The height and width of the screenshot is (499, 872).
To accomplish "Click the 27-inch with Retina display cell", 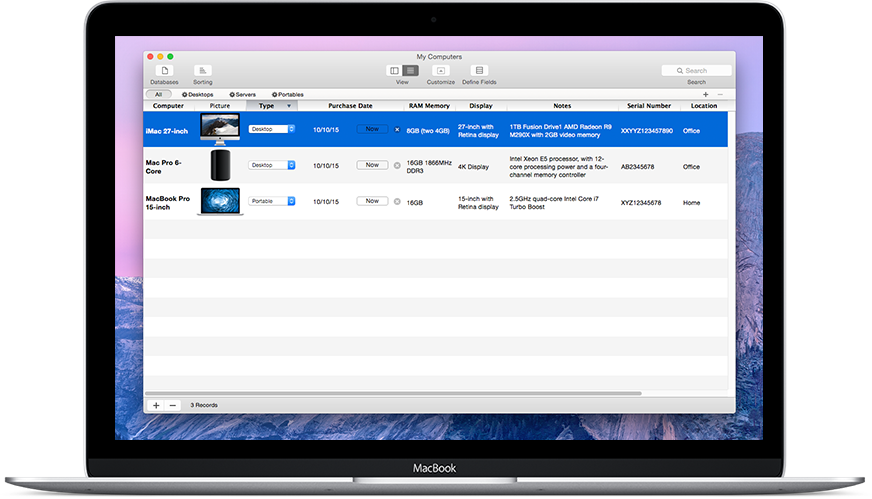I will click(478, 131).
